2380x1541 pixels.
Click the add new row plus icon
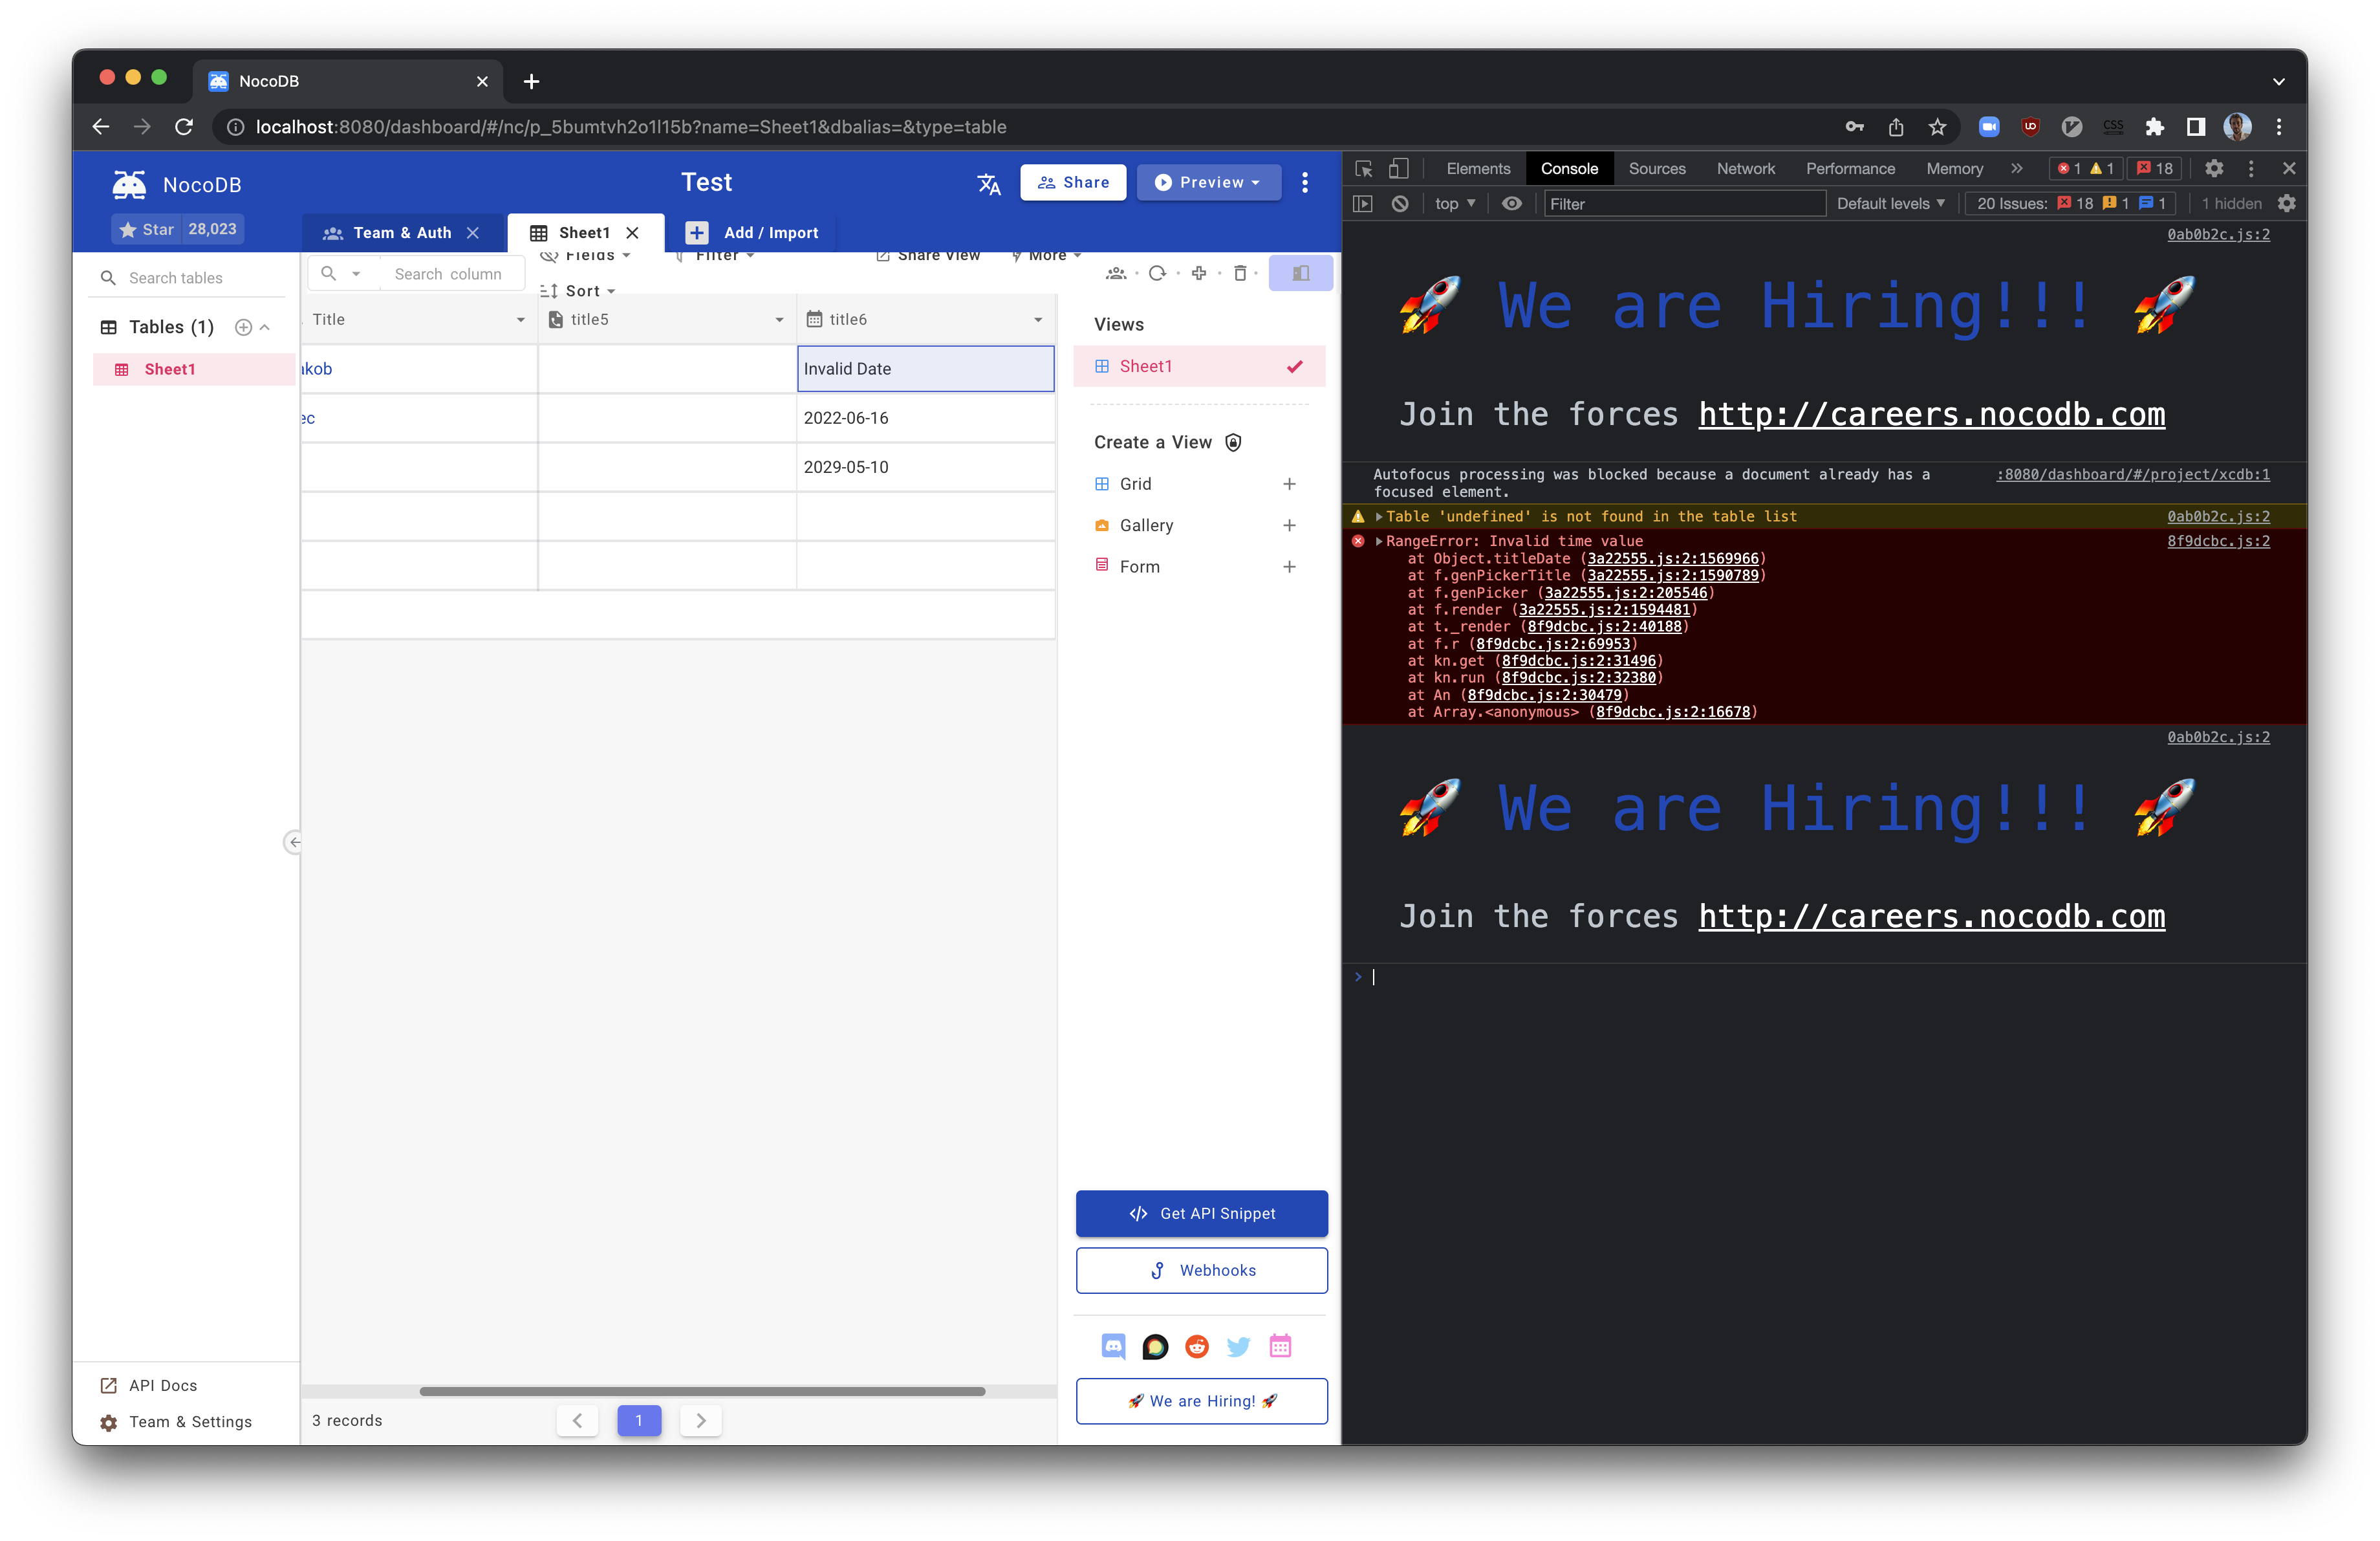[x=1199, y=273]
